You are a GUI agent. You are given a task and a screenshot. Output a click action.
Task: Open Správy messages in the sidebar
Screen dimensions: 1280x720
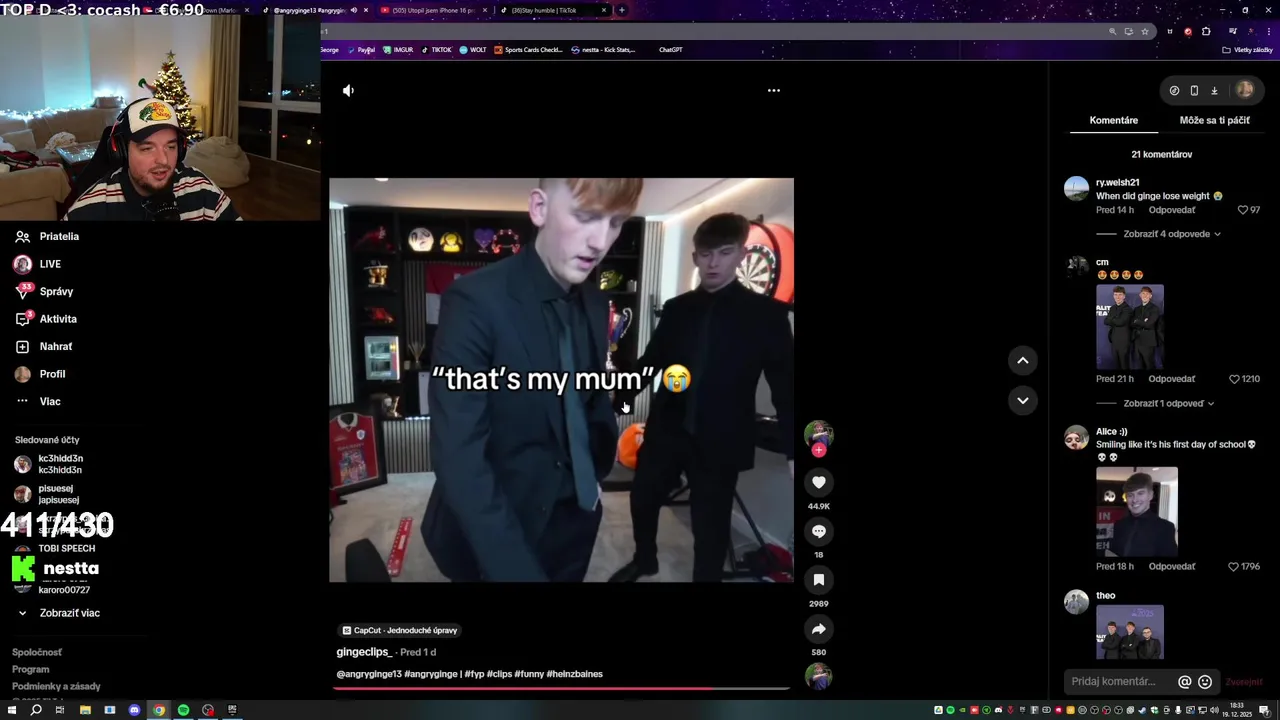pyautogui.click(x=44, y=291)
